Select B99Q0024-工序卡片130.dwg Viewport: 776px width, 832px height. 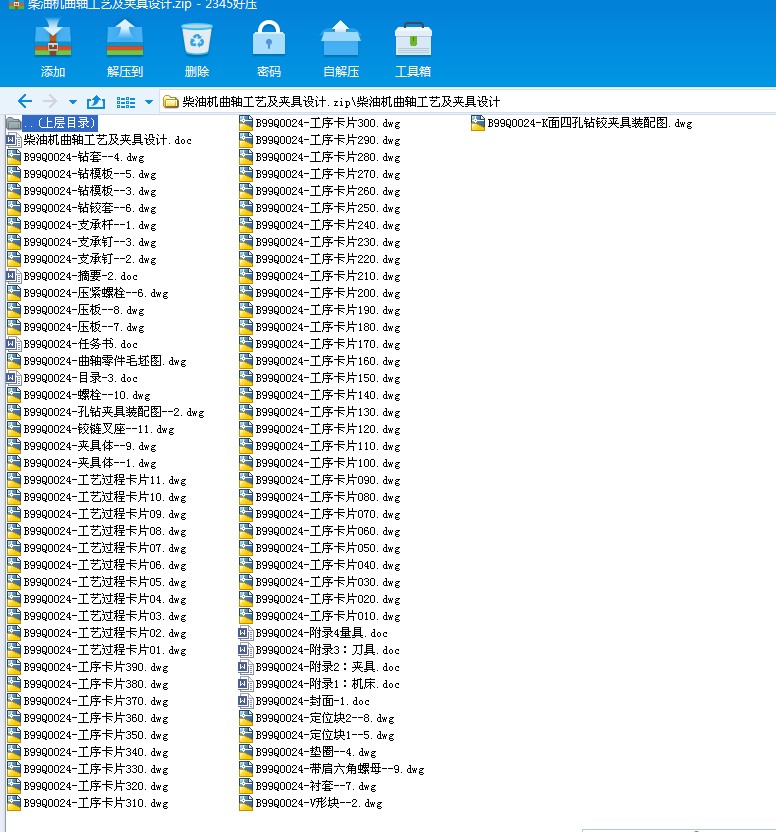(320, 412)
